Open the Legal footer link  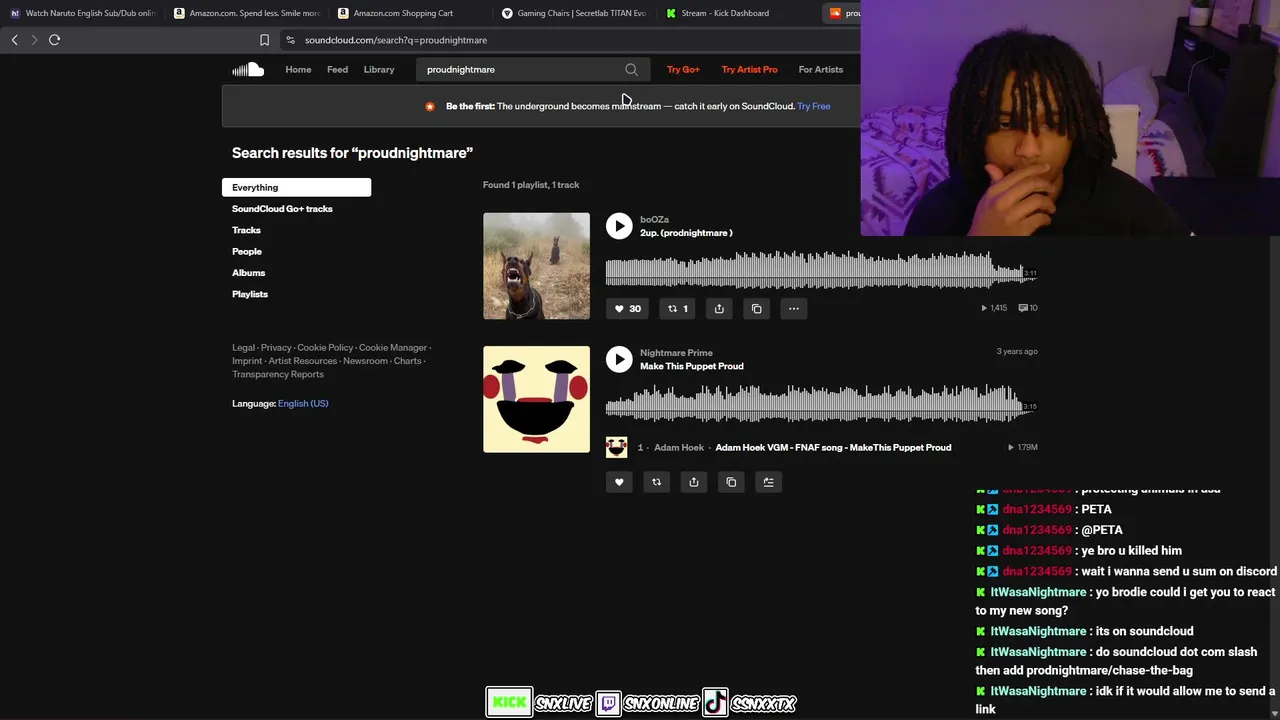pos(243,347)
